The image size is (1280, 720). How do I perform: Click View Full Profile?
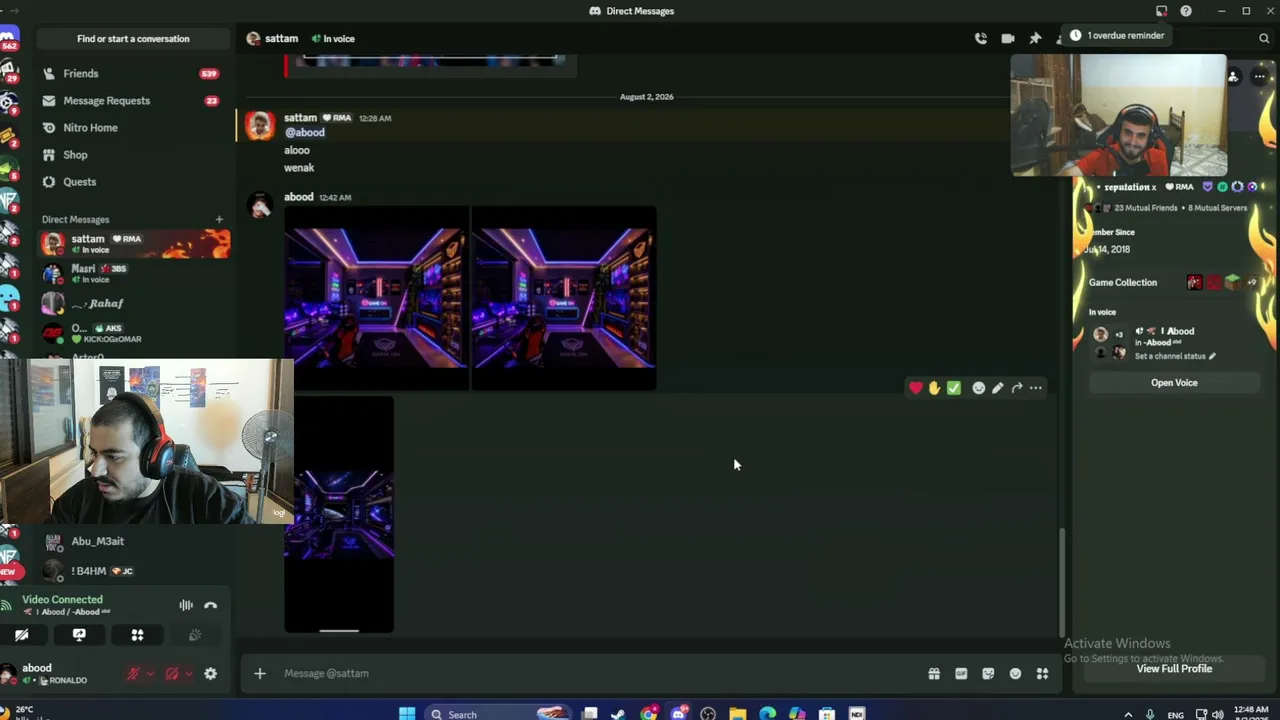1174,669
